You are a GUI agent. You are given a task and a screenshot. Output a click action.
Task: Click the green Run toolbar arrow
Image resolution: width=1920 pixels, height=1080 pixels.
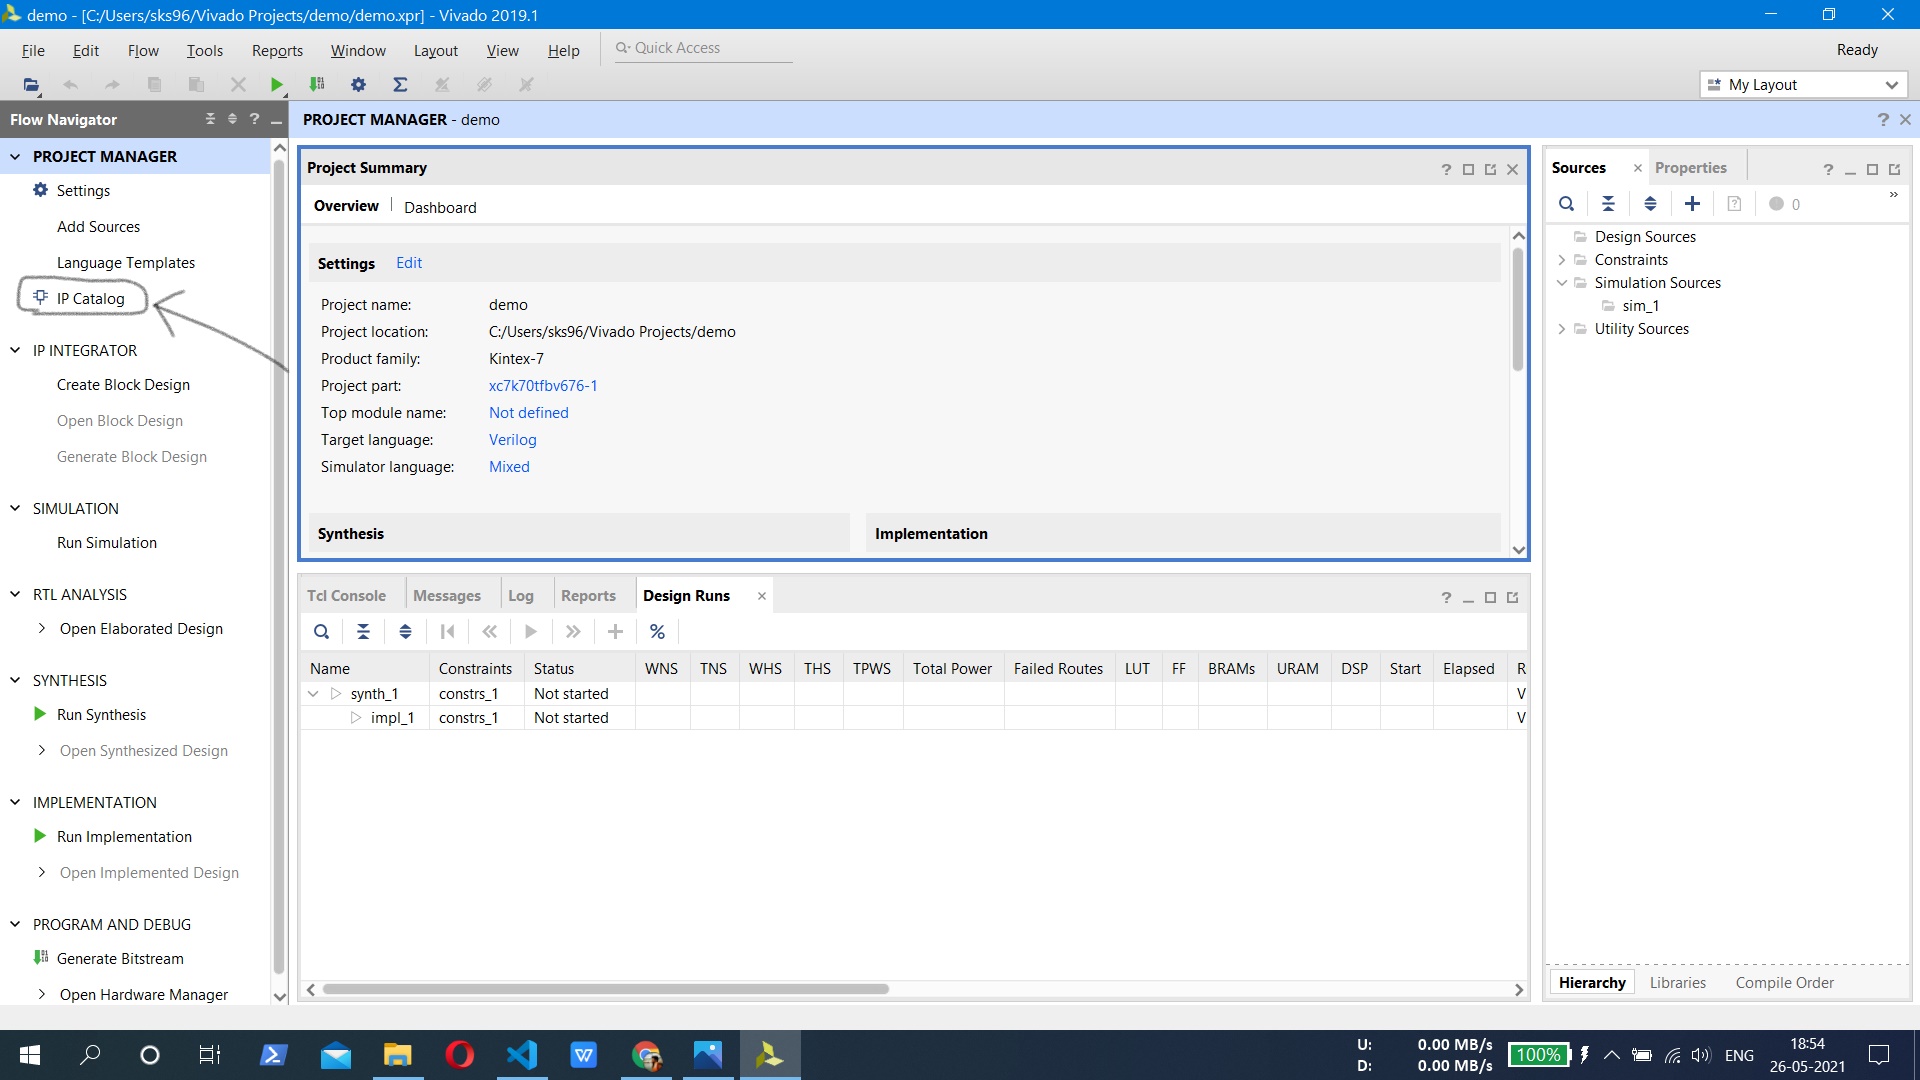tap(277, 85)
